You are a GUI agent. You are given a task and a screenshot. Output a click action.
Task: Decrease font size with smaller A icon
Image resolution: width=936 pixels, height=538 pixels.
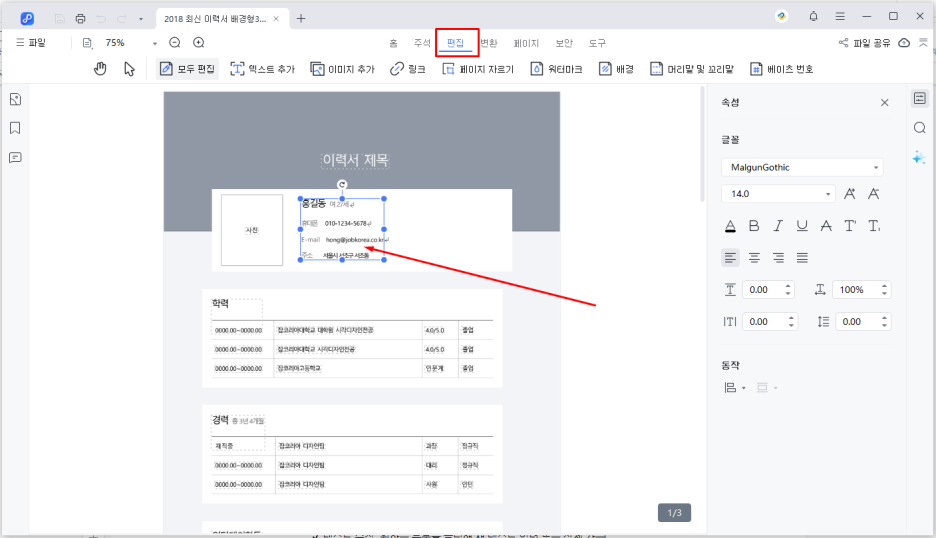coord(874,193)
